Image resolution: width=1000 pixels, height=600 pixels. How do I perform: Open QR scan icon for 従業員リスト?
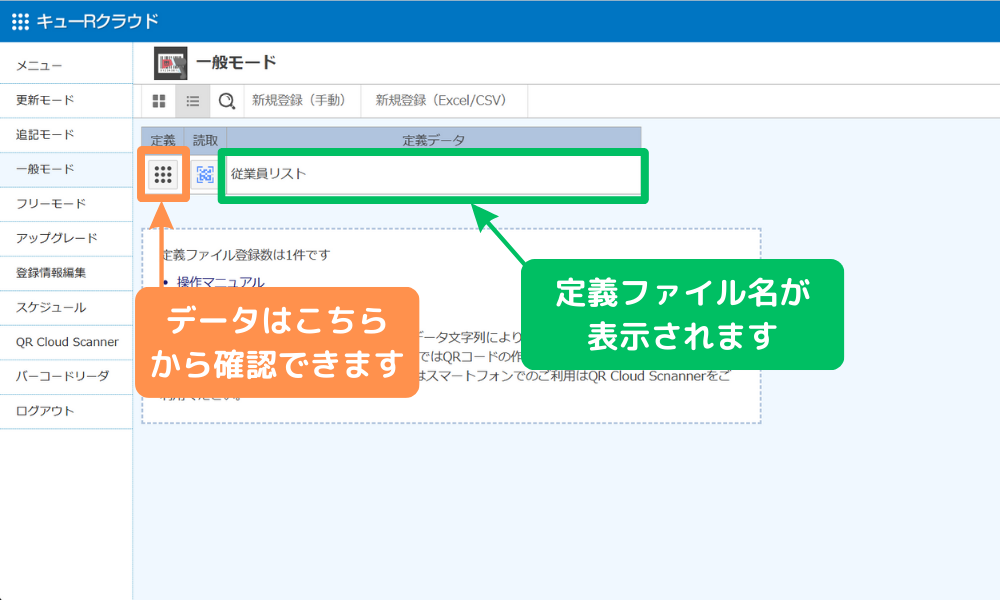[x=205, y=174]
